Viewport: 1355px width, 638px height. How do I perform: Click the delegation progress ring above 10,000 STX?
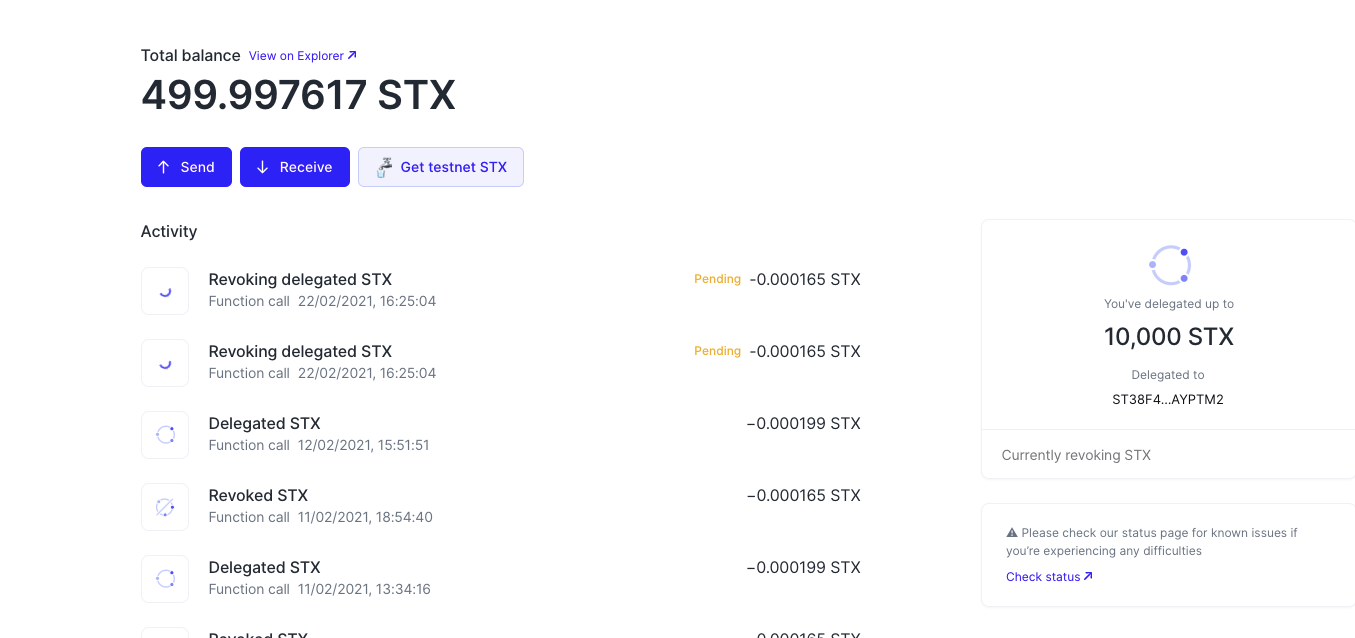point(1169,264)
